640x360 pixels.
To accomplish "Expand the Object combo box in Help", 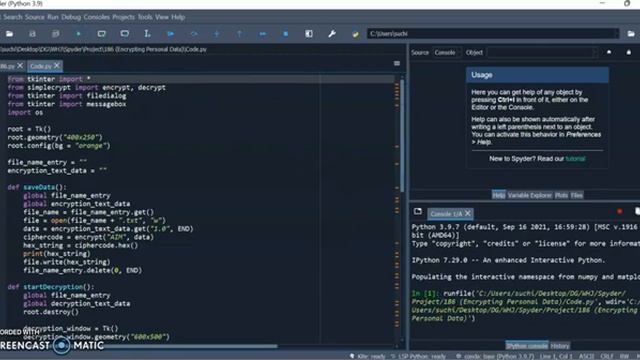I will pyautogui.click(x=594, y=52).
